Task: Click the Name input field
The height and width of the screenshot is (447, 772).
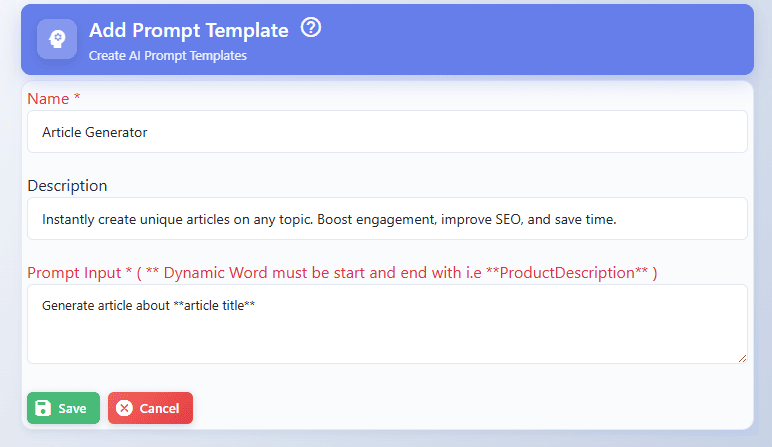Action: 387,131
